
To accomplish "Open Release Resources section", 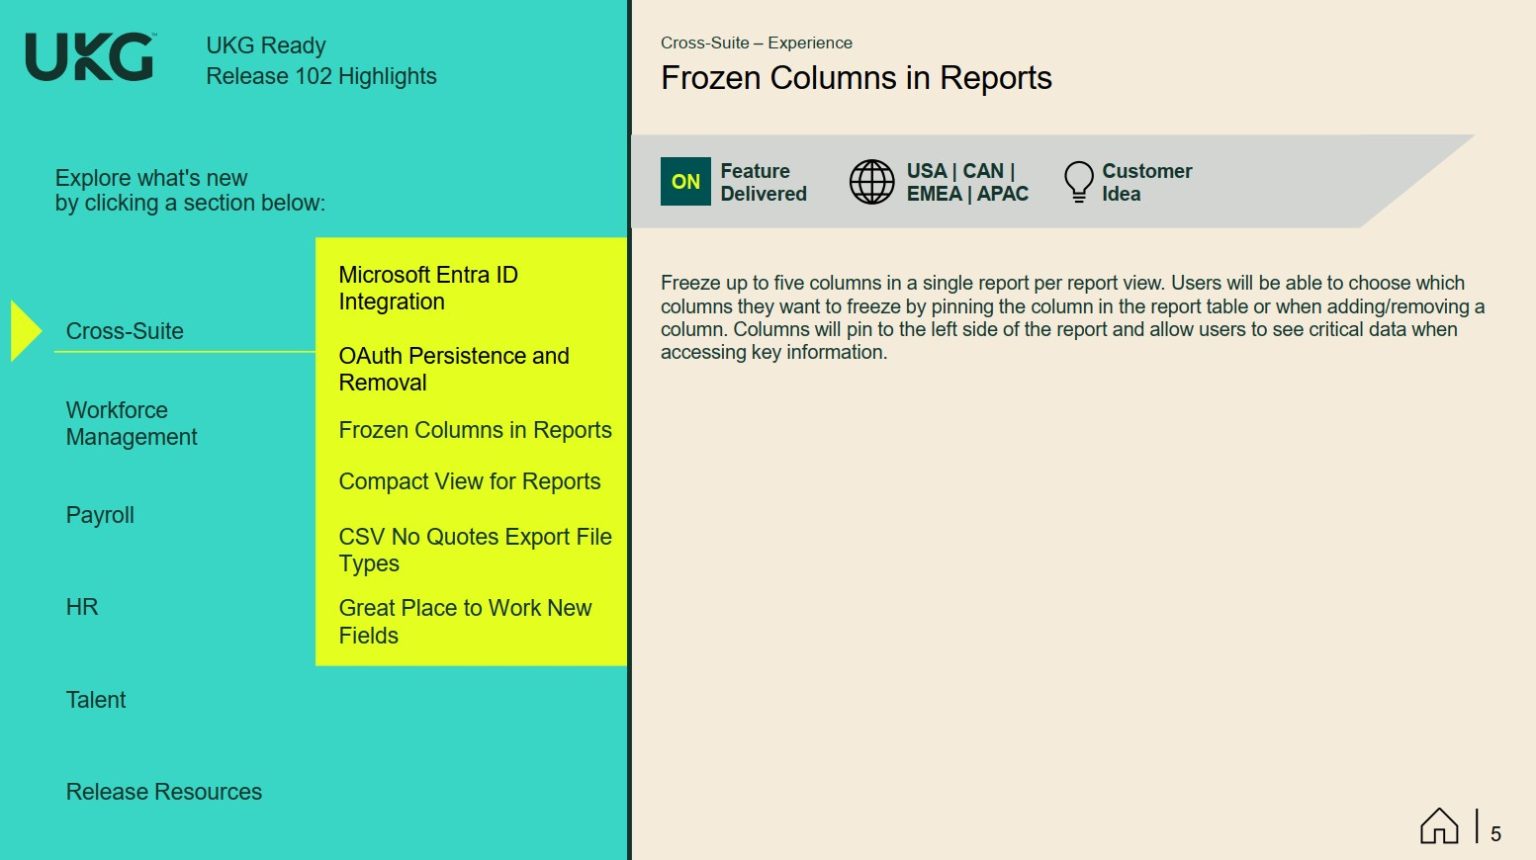I will coord(164,792).
